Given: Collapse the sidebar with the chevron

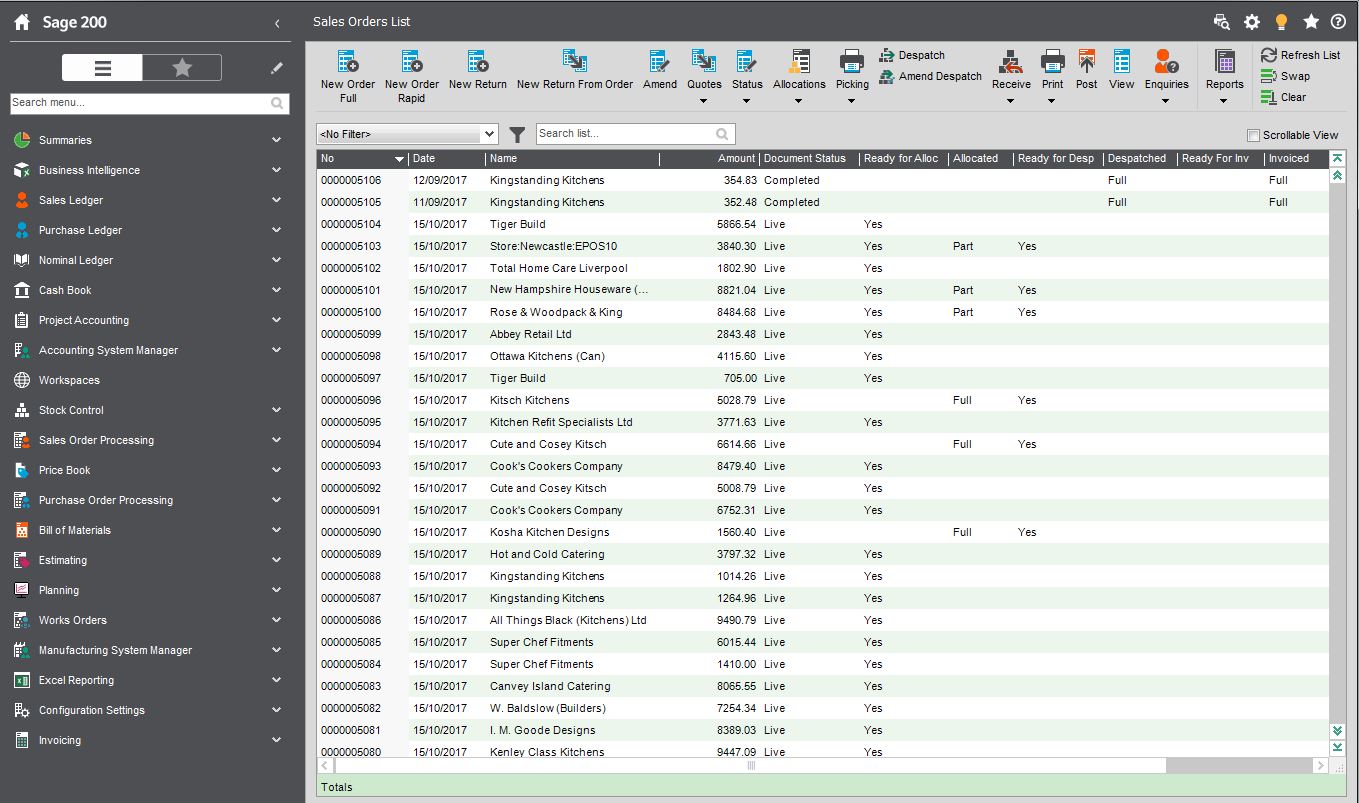Looking at the screenshot, I should tap(277, 23).
